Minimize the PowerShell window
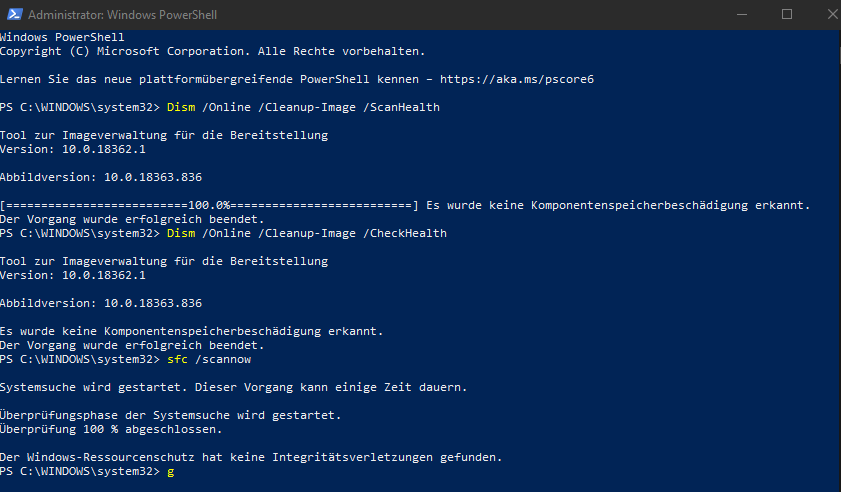 741,14
